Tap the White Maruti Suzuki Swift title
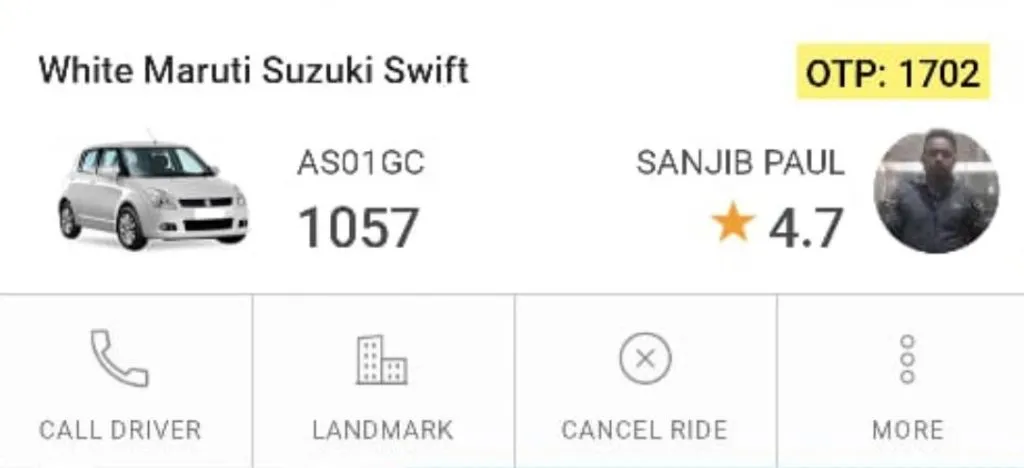The width and height of the screenshot is (1024, 468). (253, 70)
